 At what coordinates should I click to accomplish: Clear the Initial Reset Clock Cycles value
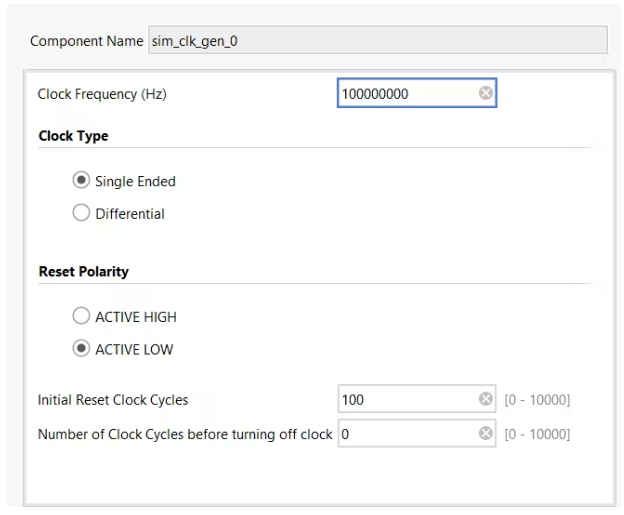click(x=486, y=400)
